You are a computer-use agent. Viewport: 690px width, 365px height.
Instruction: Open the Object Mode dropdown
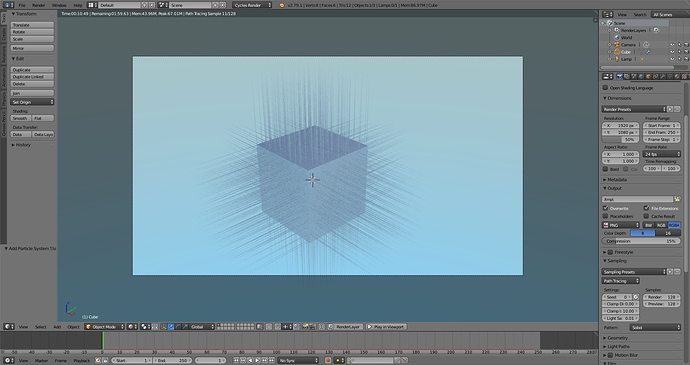pos(104,327)
